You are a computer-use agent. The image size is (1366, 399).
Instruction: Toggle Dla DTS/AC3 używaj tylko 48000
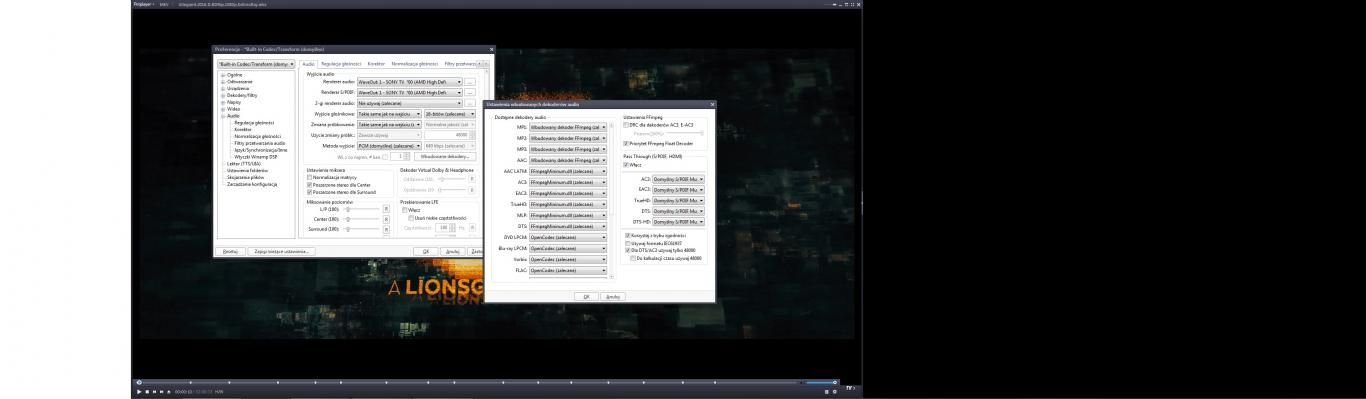point(627,249)
